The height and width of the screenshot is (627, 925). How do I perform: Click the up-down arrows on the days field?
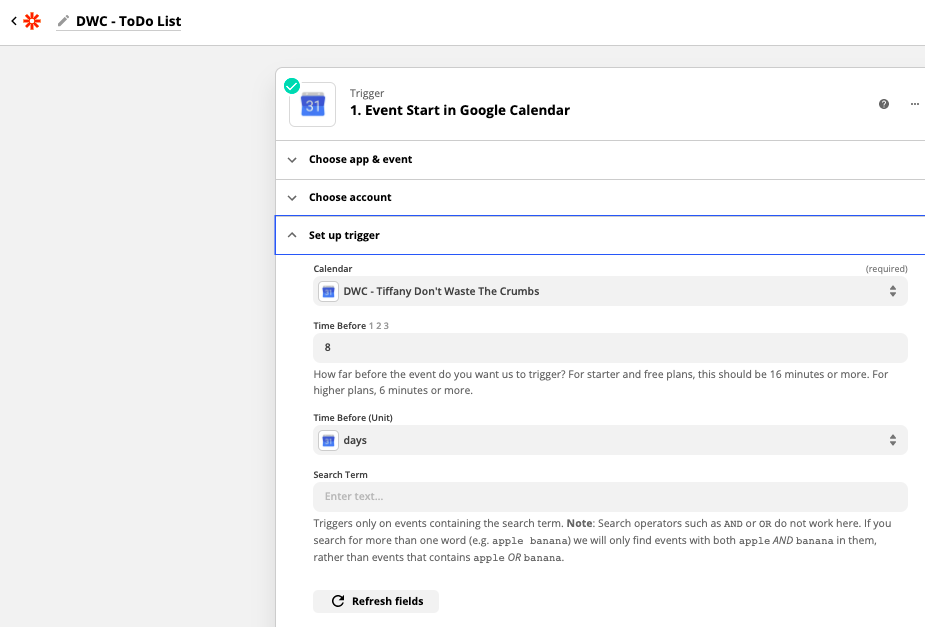(893, 441)
